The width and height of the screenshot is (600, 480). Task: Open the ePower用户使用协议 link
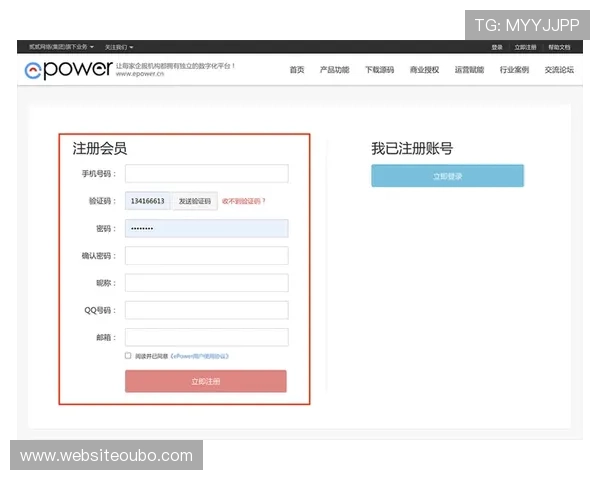[199, 356]
